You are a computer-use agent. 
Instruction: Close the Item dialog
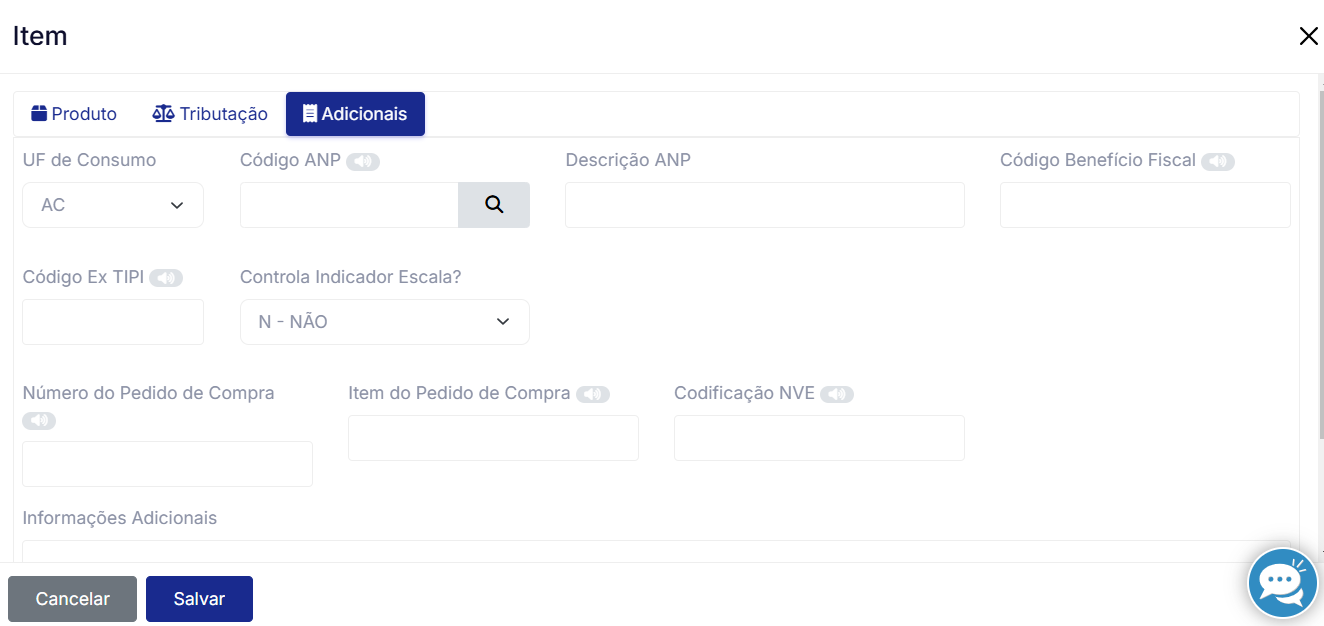tap(1308, 37)
